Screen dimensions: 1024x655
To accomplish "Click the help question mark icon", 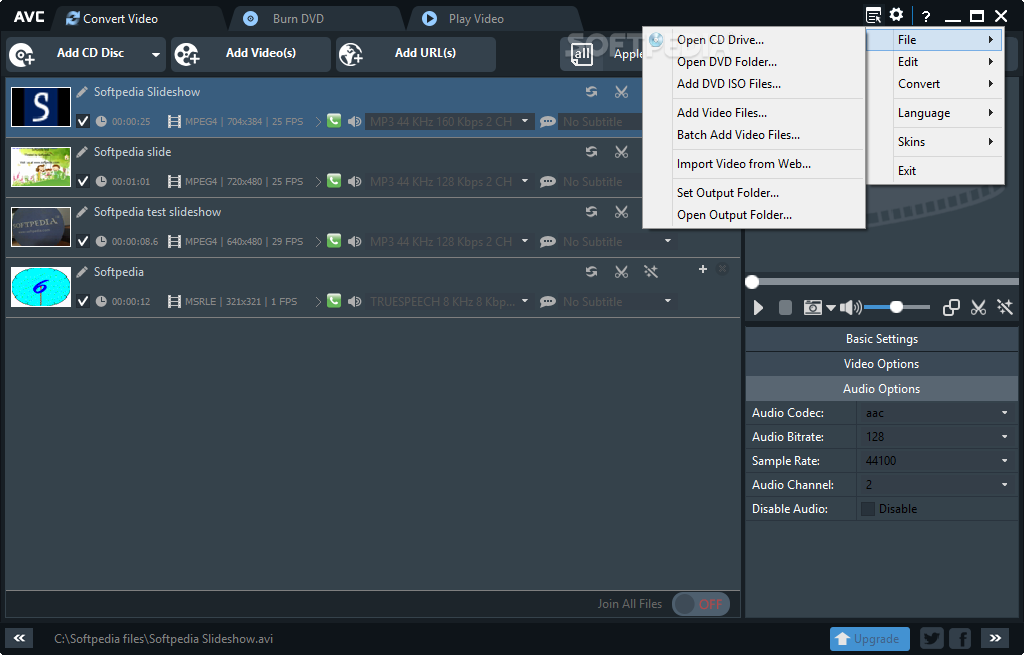I will click(x=925, y=16).
